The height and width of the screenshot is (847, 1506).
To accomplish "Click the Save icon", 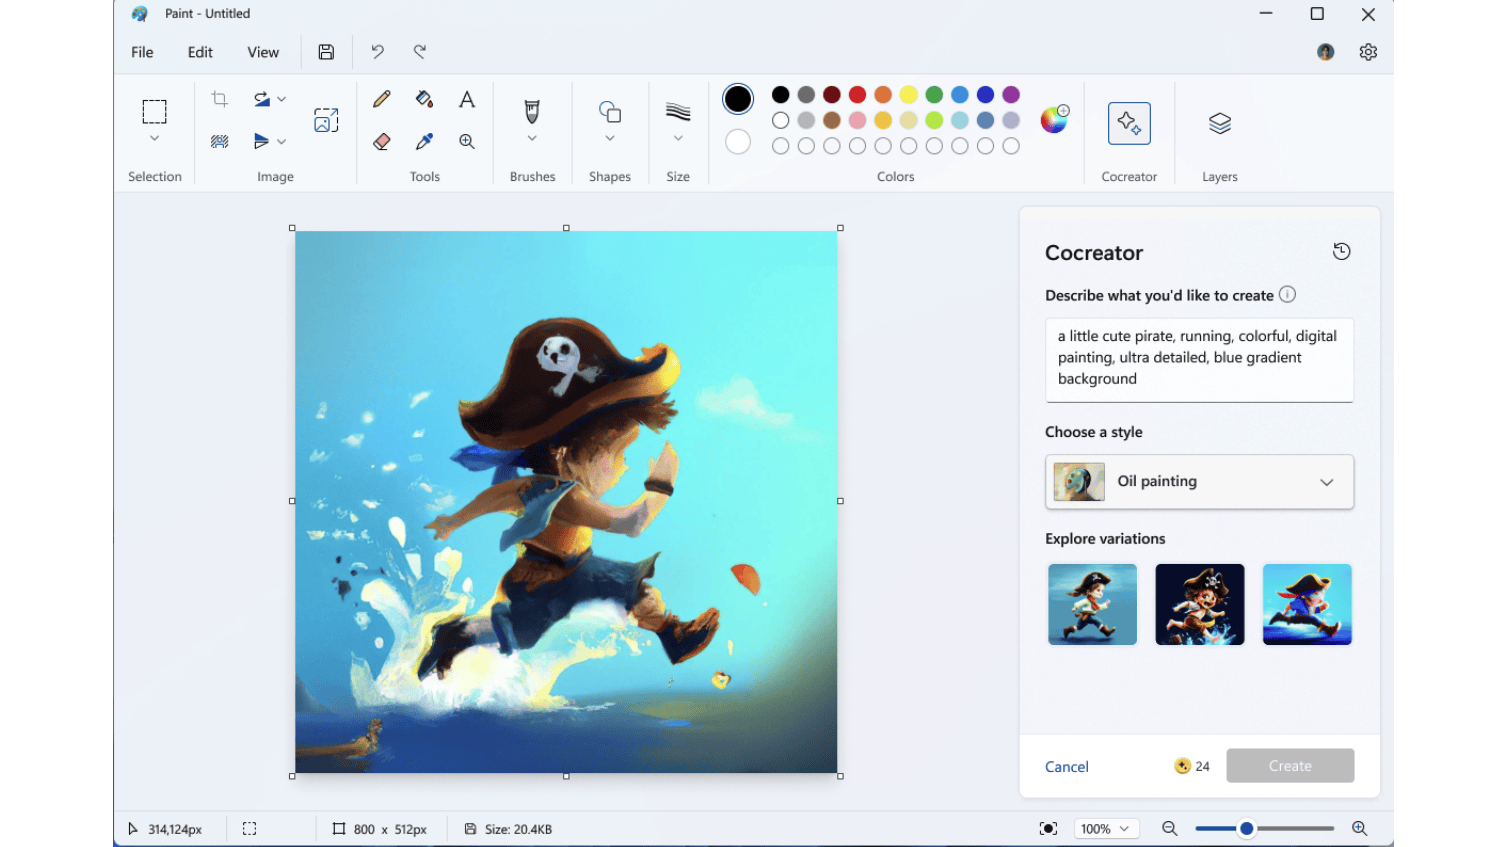I will 326,52.
